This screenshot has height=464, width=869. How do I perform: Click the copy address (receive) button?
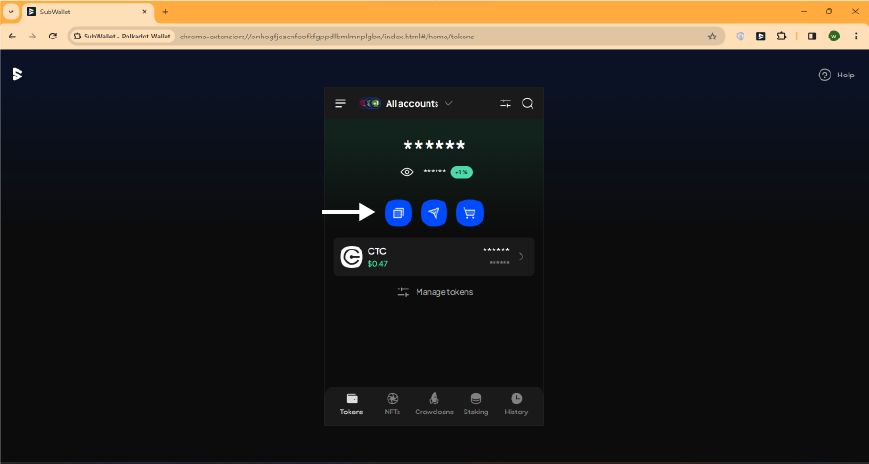(x=398, y=213)
